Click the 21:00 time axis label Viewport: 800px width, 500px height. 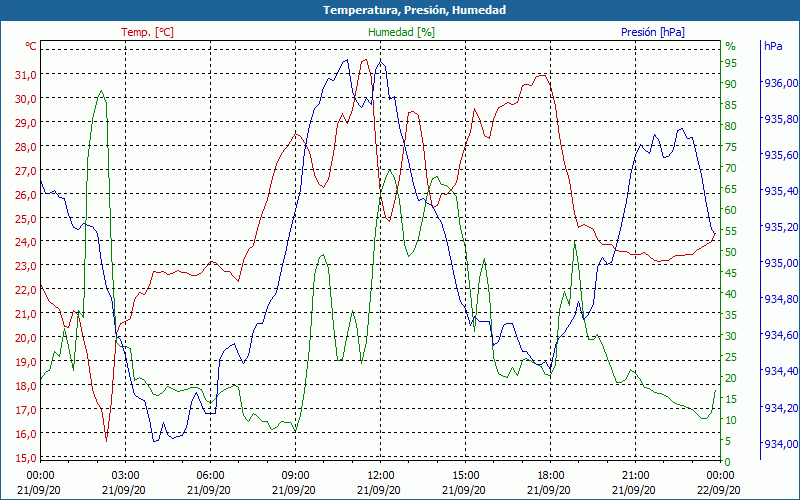coord(635,476)
